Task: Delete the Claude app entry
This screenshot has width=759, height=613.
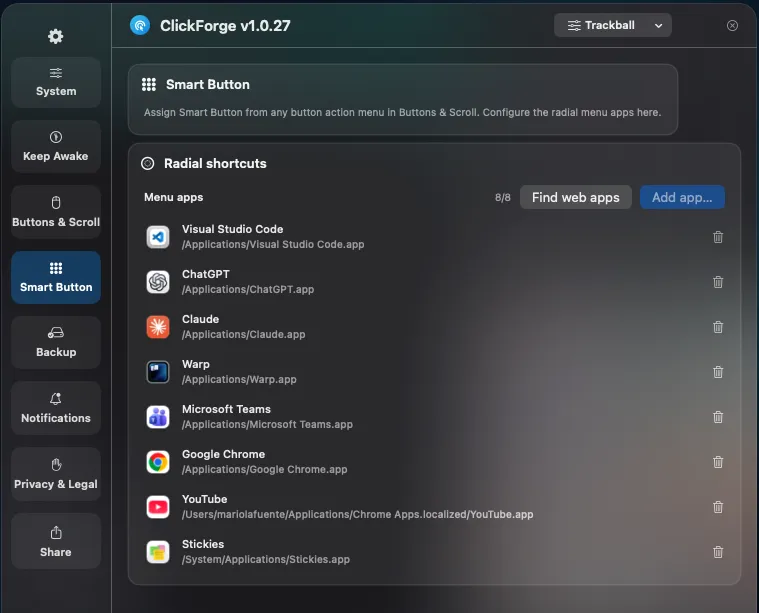Action: click(x=718, y=327)
